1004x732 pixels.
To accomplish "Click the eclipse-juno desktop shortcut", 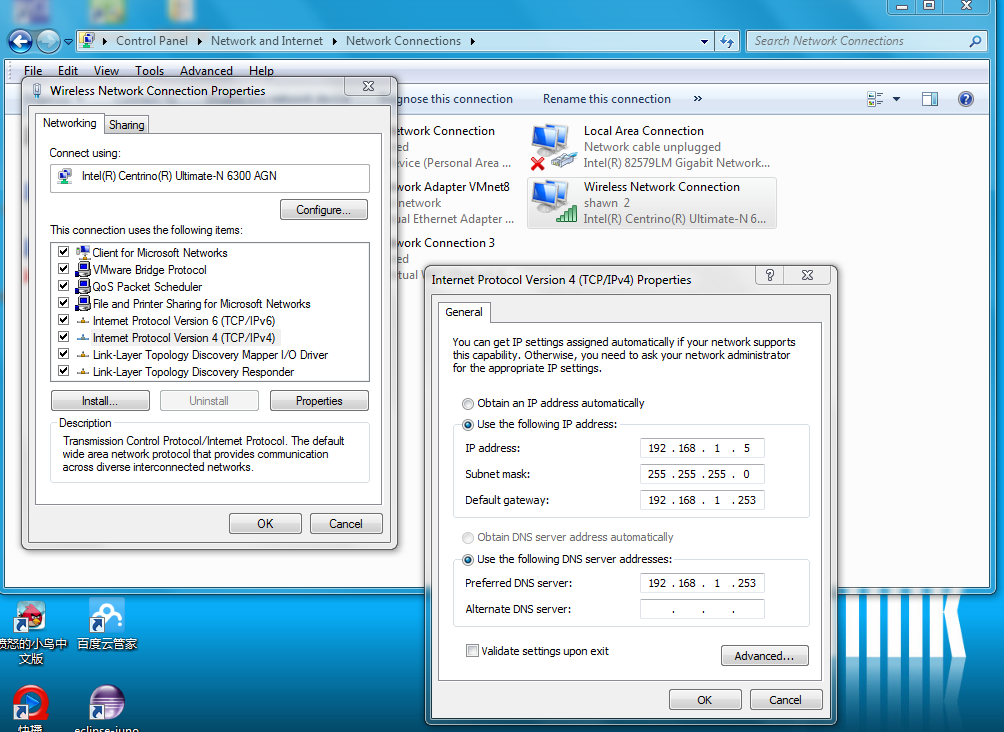I will (107, 709).
